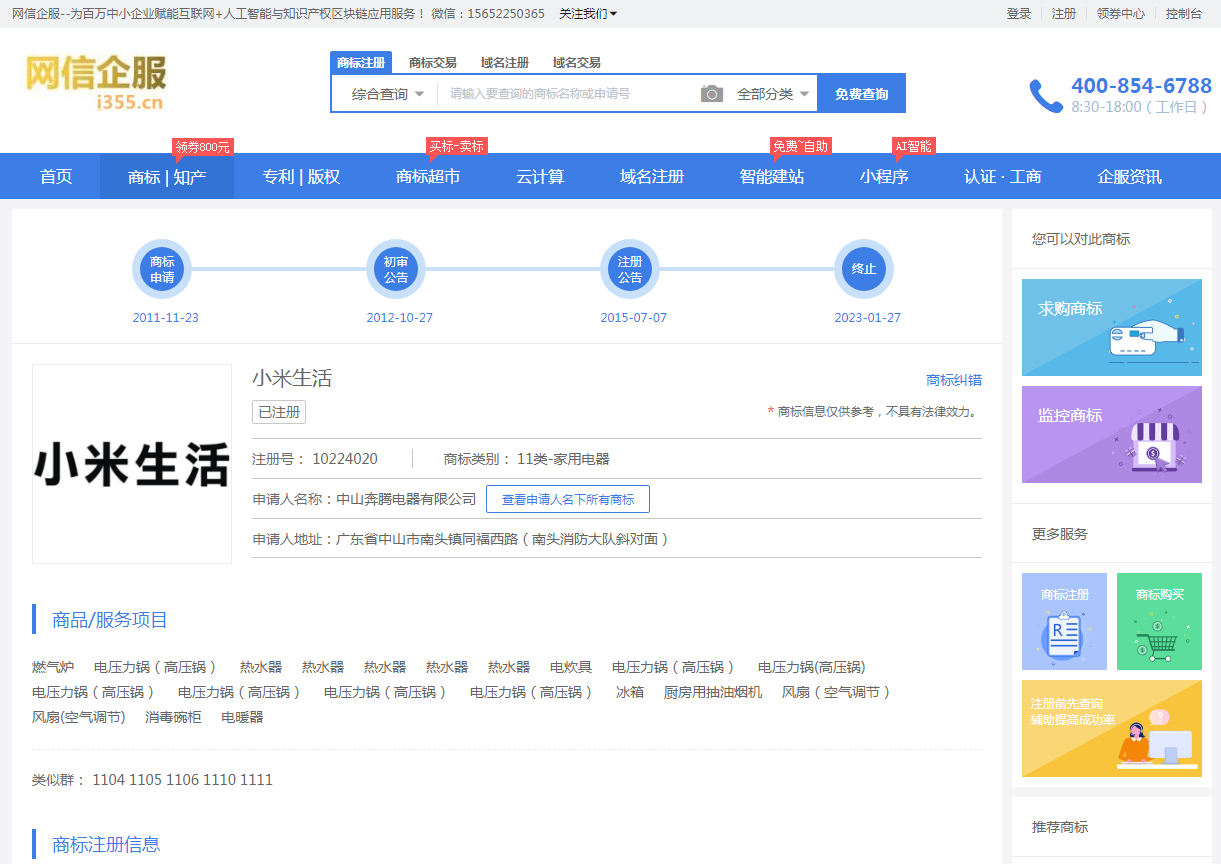
Task: Open 首页 in the navigation bar
Action: click(x=56, y=176)
